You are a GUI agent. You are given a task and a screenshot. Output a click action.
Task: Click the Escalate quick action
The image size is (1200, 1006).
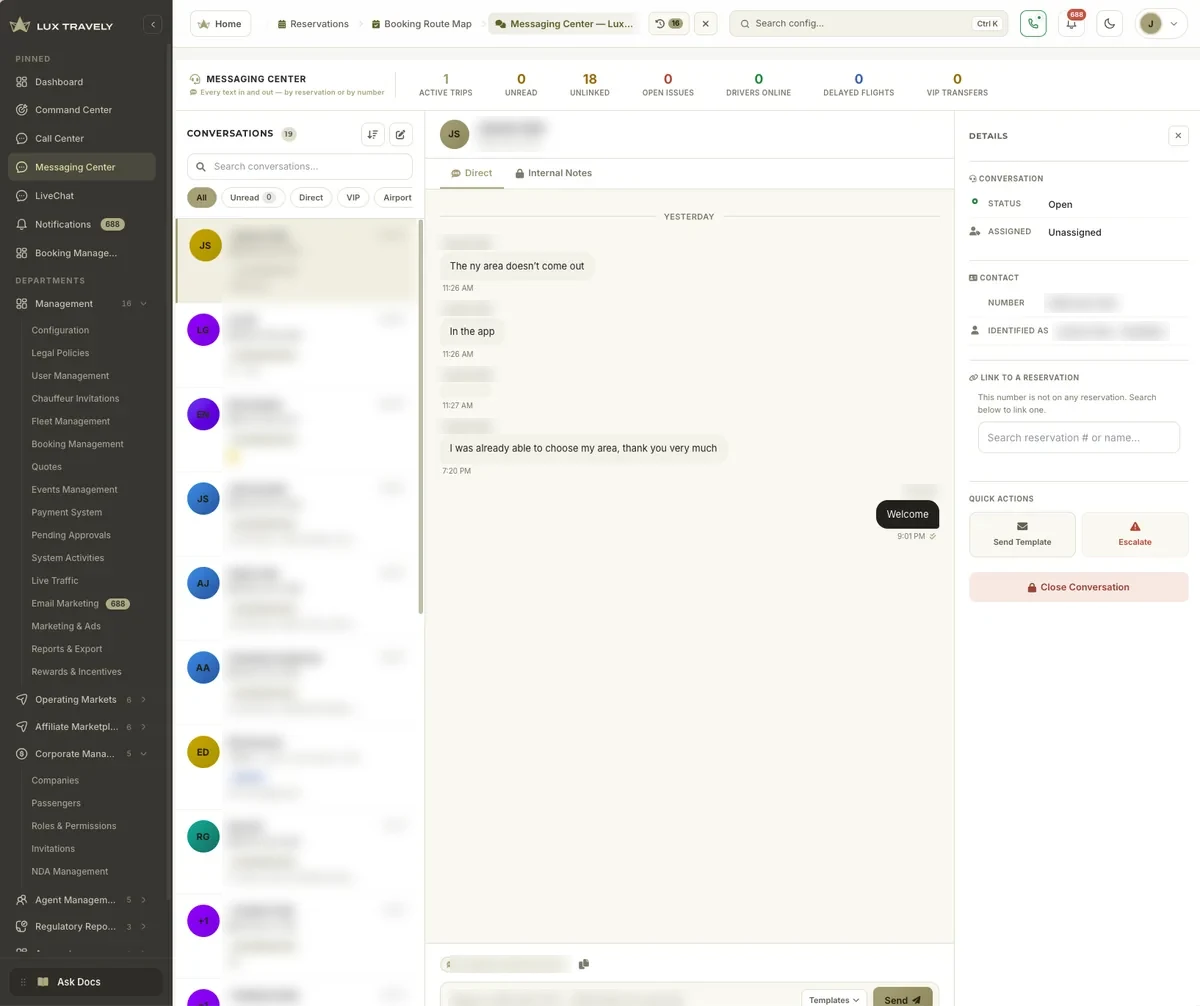click(1135, 534)
